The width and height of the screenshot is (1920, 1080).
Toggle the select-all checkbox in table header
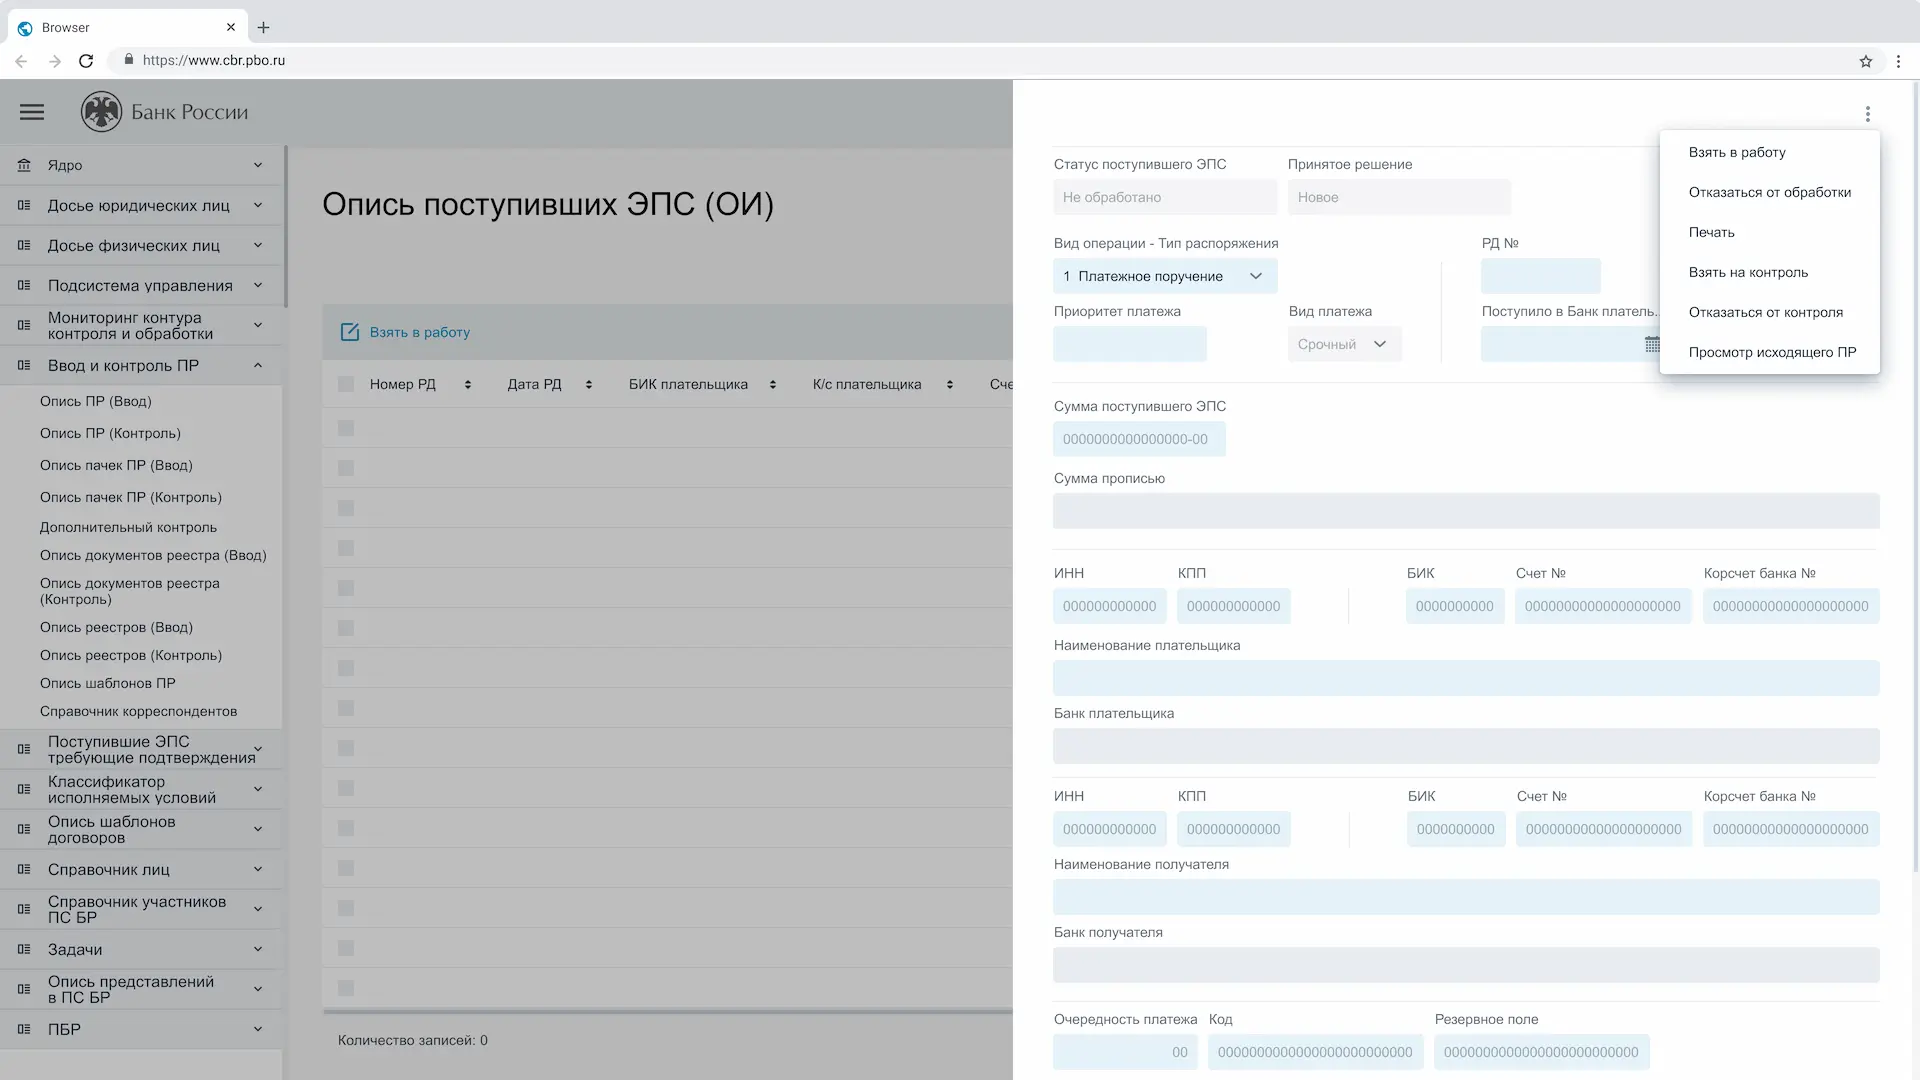[x=346, y=384]
